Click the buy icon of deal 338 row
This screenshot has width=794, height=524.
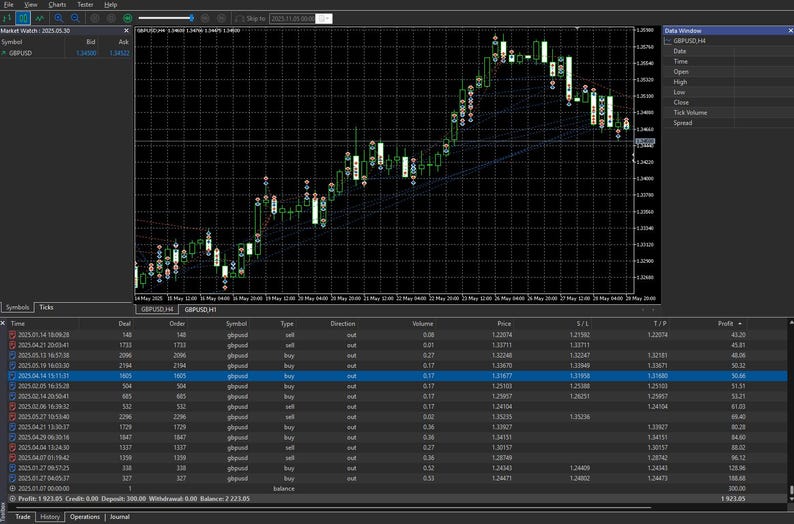click(13, 468)
